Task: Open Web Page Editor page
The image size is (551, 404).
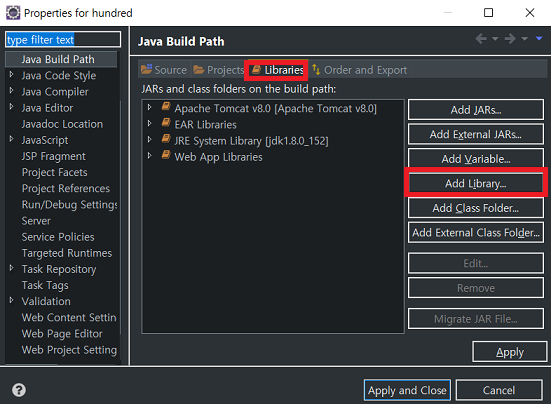Action: pos(62,334)
